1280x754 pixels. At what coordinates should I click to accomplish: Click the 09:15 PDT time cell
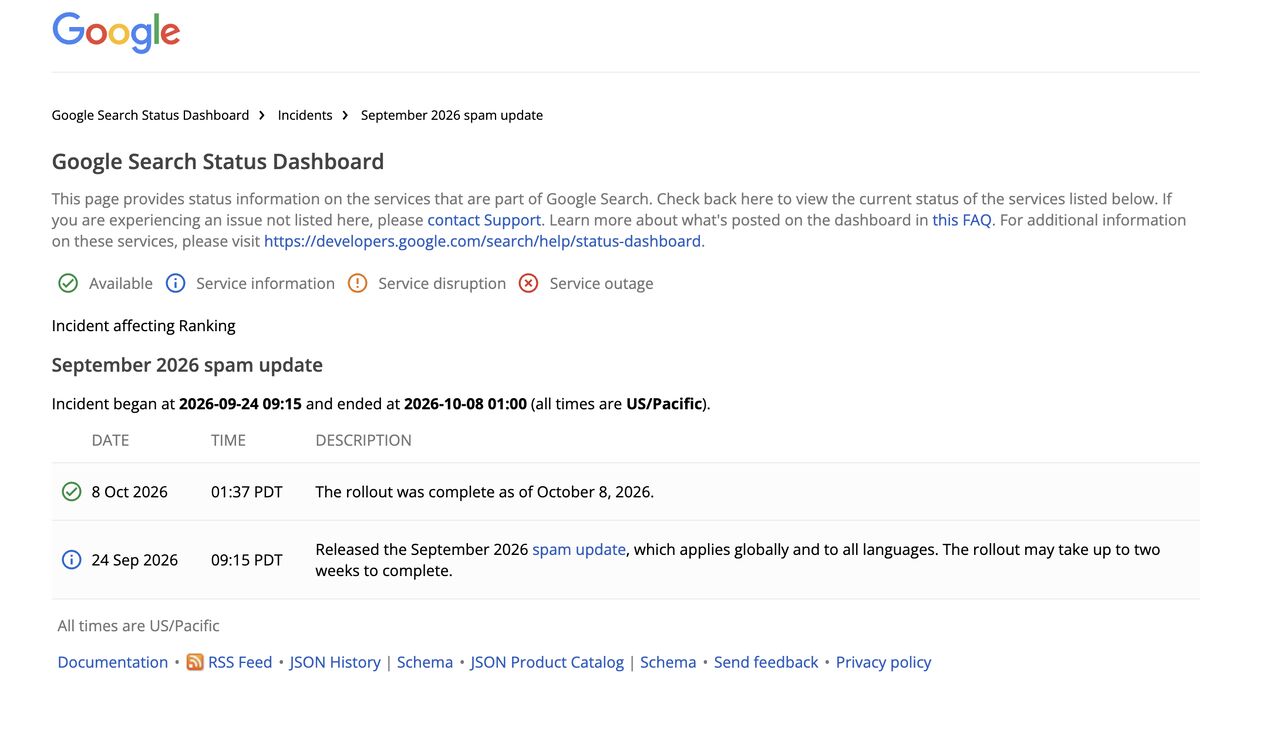(247, 560)
